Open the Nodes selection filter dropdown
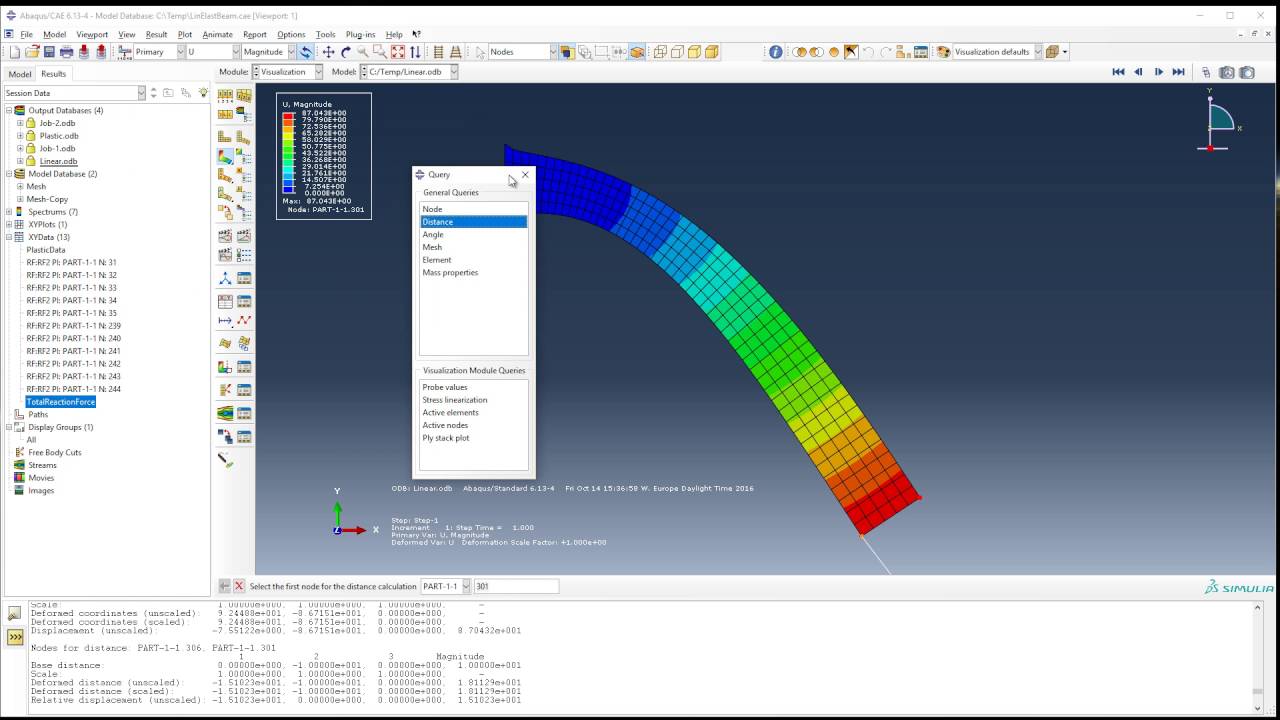1280x720 pixels. [x=551, y=52]
